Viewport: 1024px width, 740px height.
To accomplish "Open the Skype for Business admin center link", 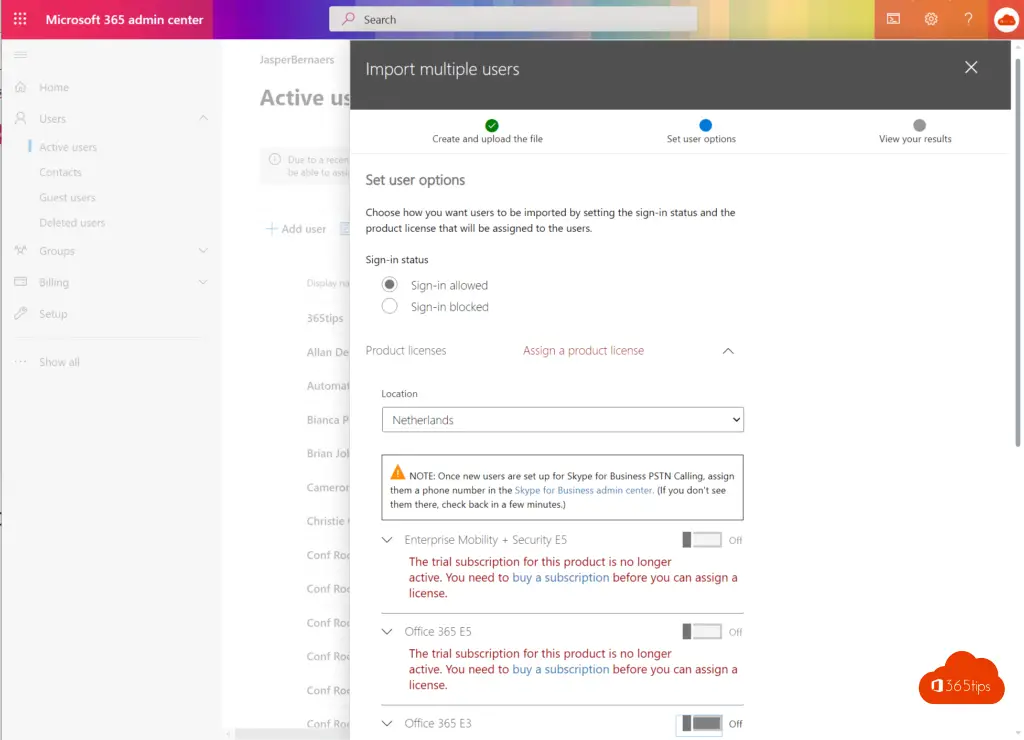I will (583, 490).
